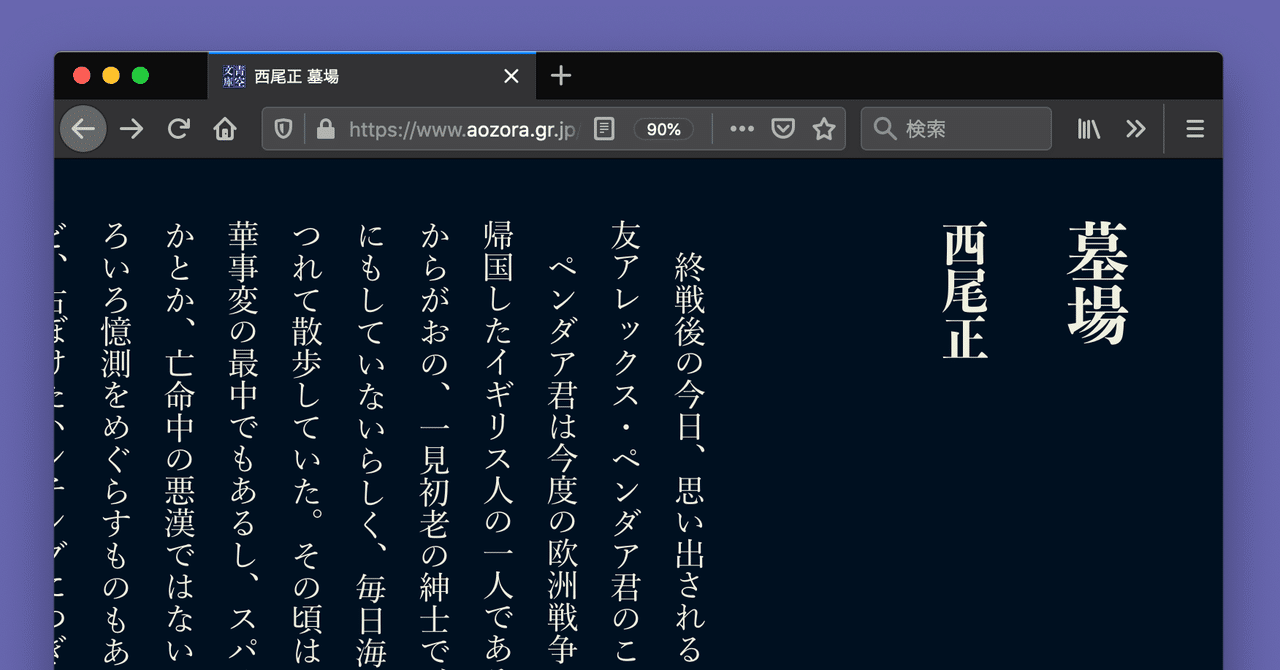Image resolution: width=1280 pixels, height=670 pixels.
Task: View site security padlock details
Action: tap(324, 129)
